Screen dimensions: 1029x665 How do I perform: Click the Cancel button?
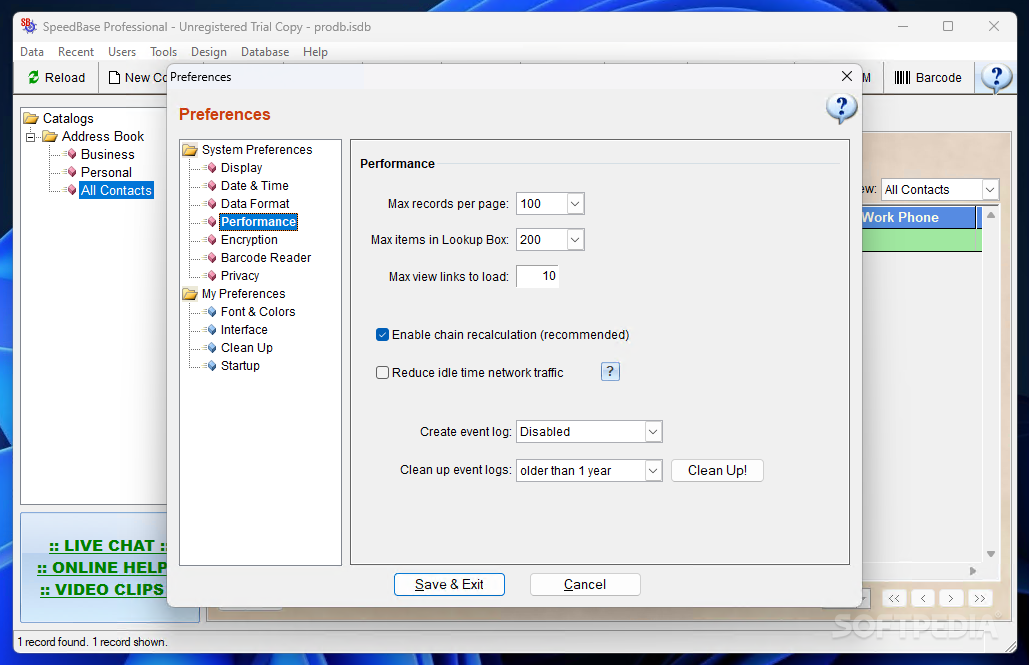click(x=585, y=584)
